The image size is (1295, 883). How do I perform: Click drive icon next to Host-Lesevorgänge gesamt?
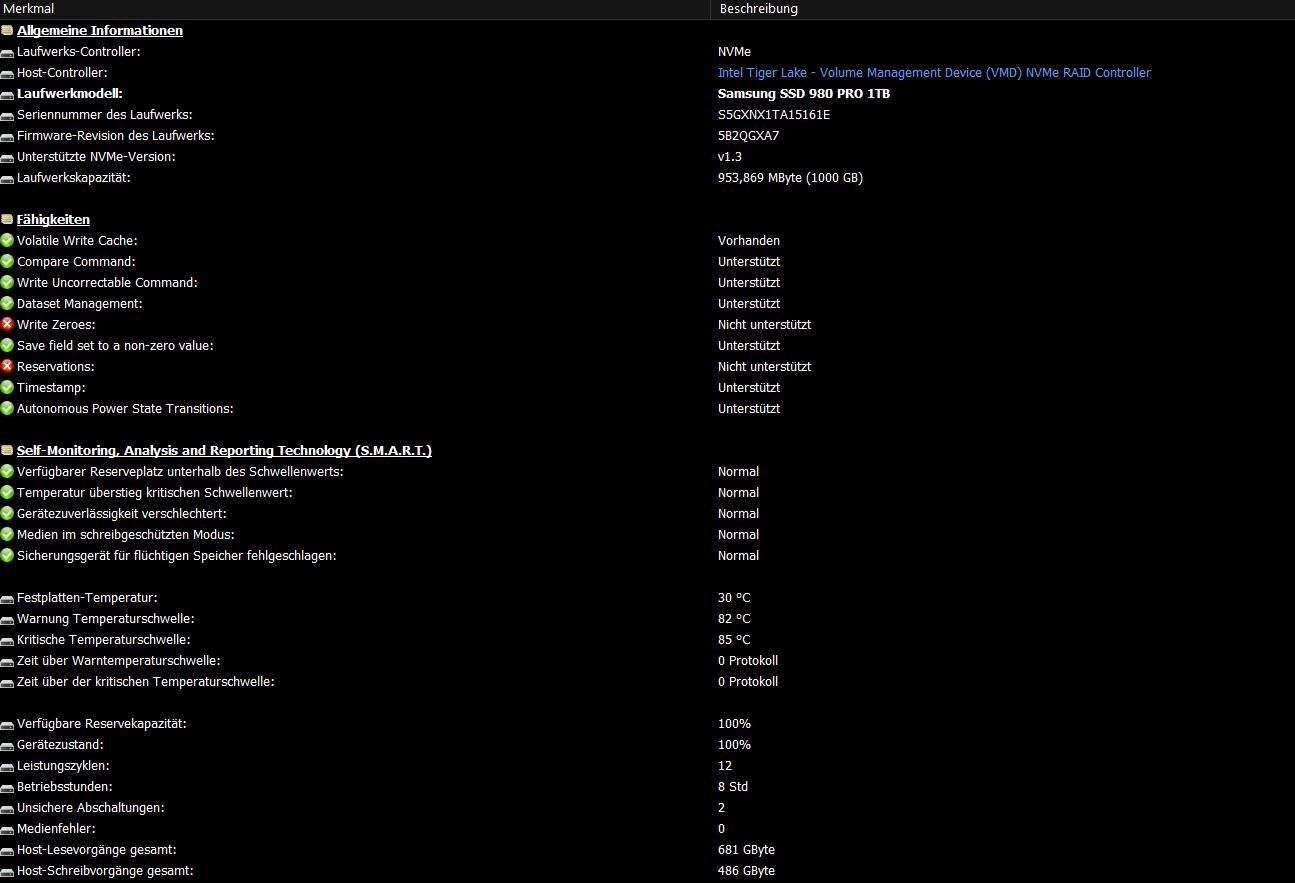click(7, 850)
